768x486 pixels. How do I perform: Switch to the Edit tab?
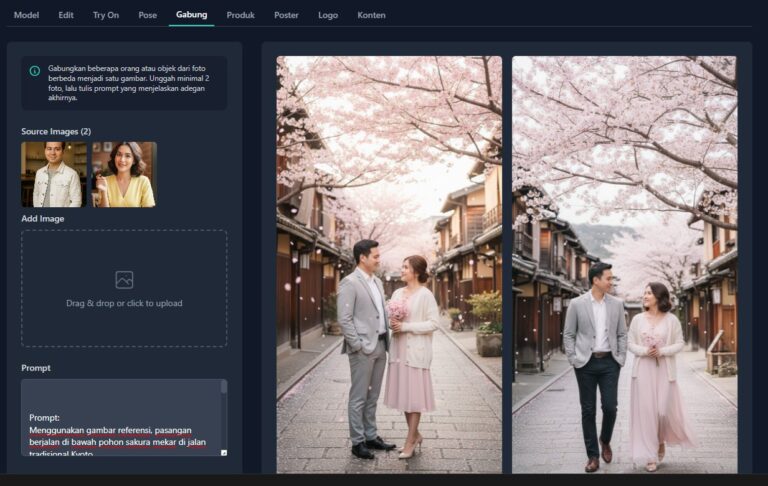click(x=66, y=15)
